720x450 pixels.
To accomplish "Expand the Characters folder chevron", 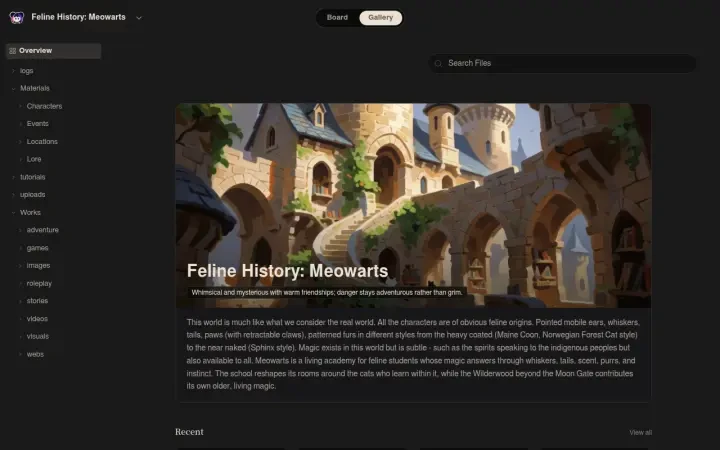I will click(20, 106).
